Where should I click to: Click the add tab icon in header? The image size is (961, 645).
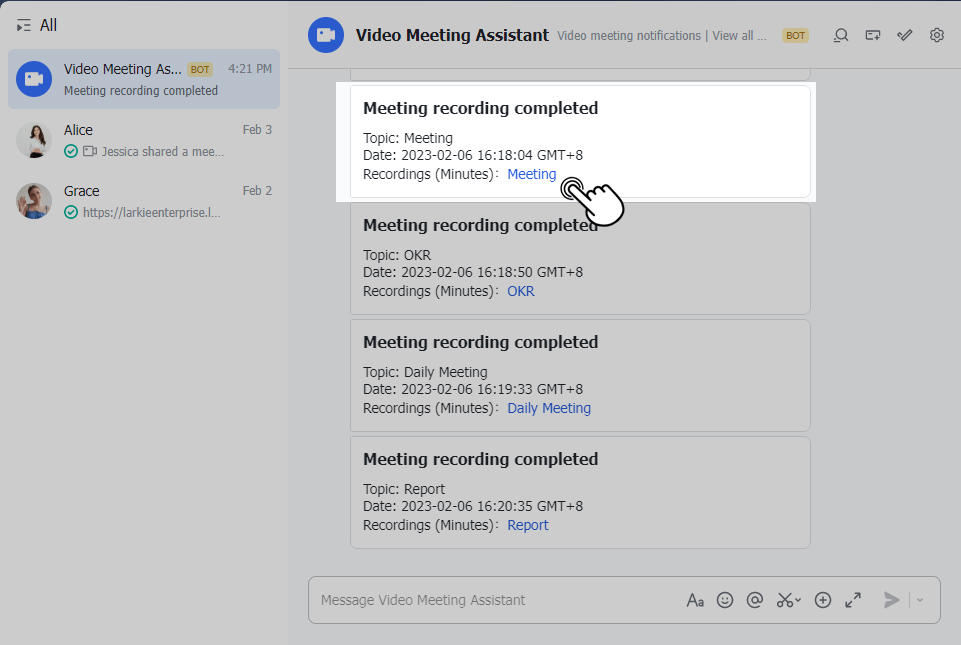tap(873, 35)
